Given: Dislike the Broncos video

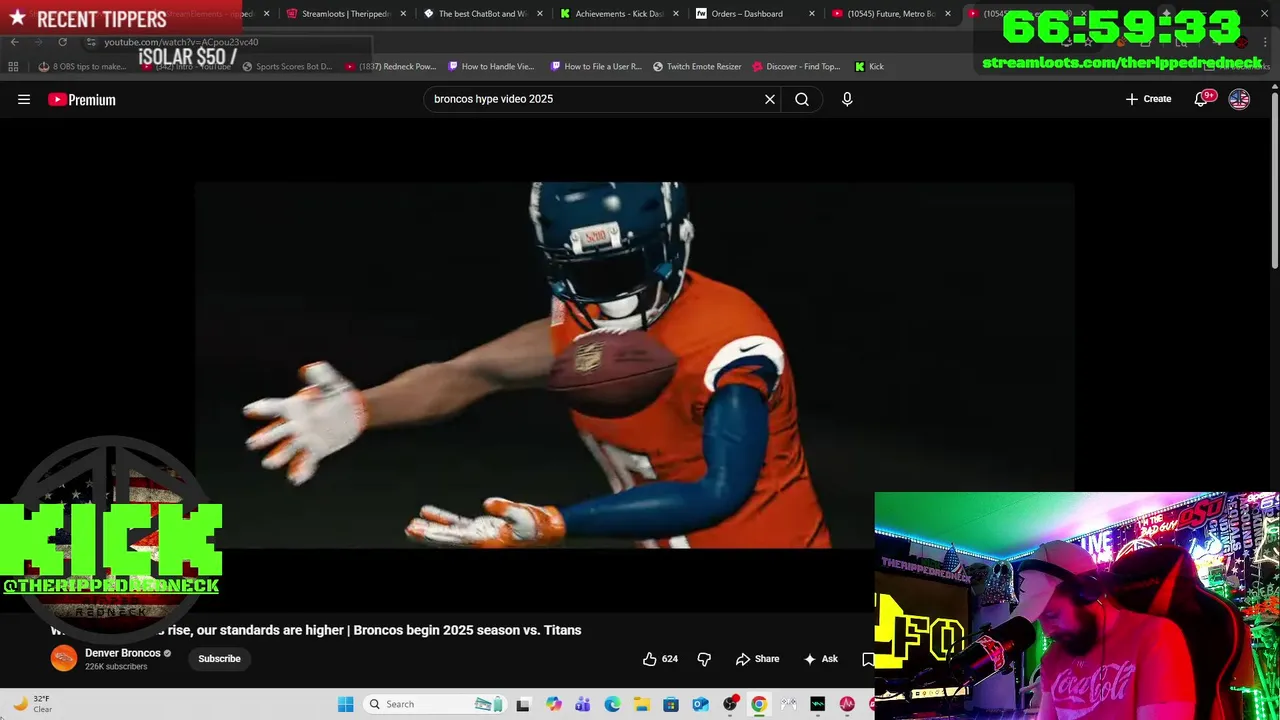Looking at the screenshot, I should pyautogui.click(x=704, y=659).
